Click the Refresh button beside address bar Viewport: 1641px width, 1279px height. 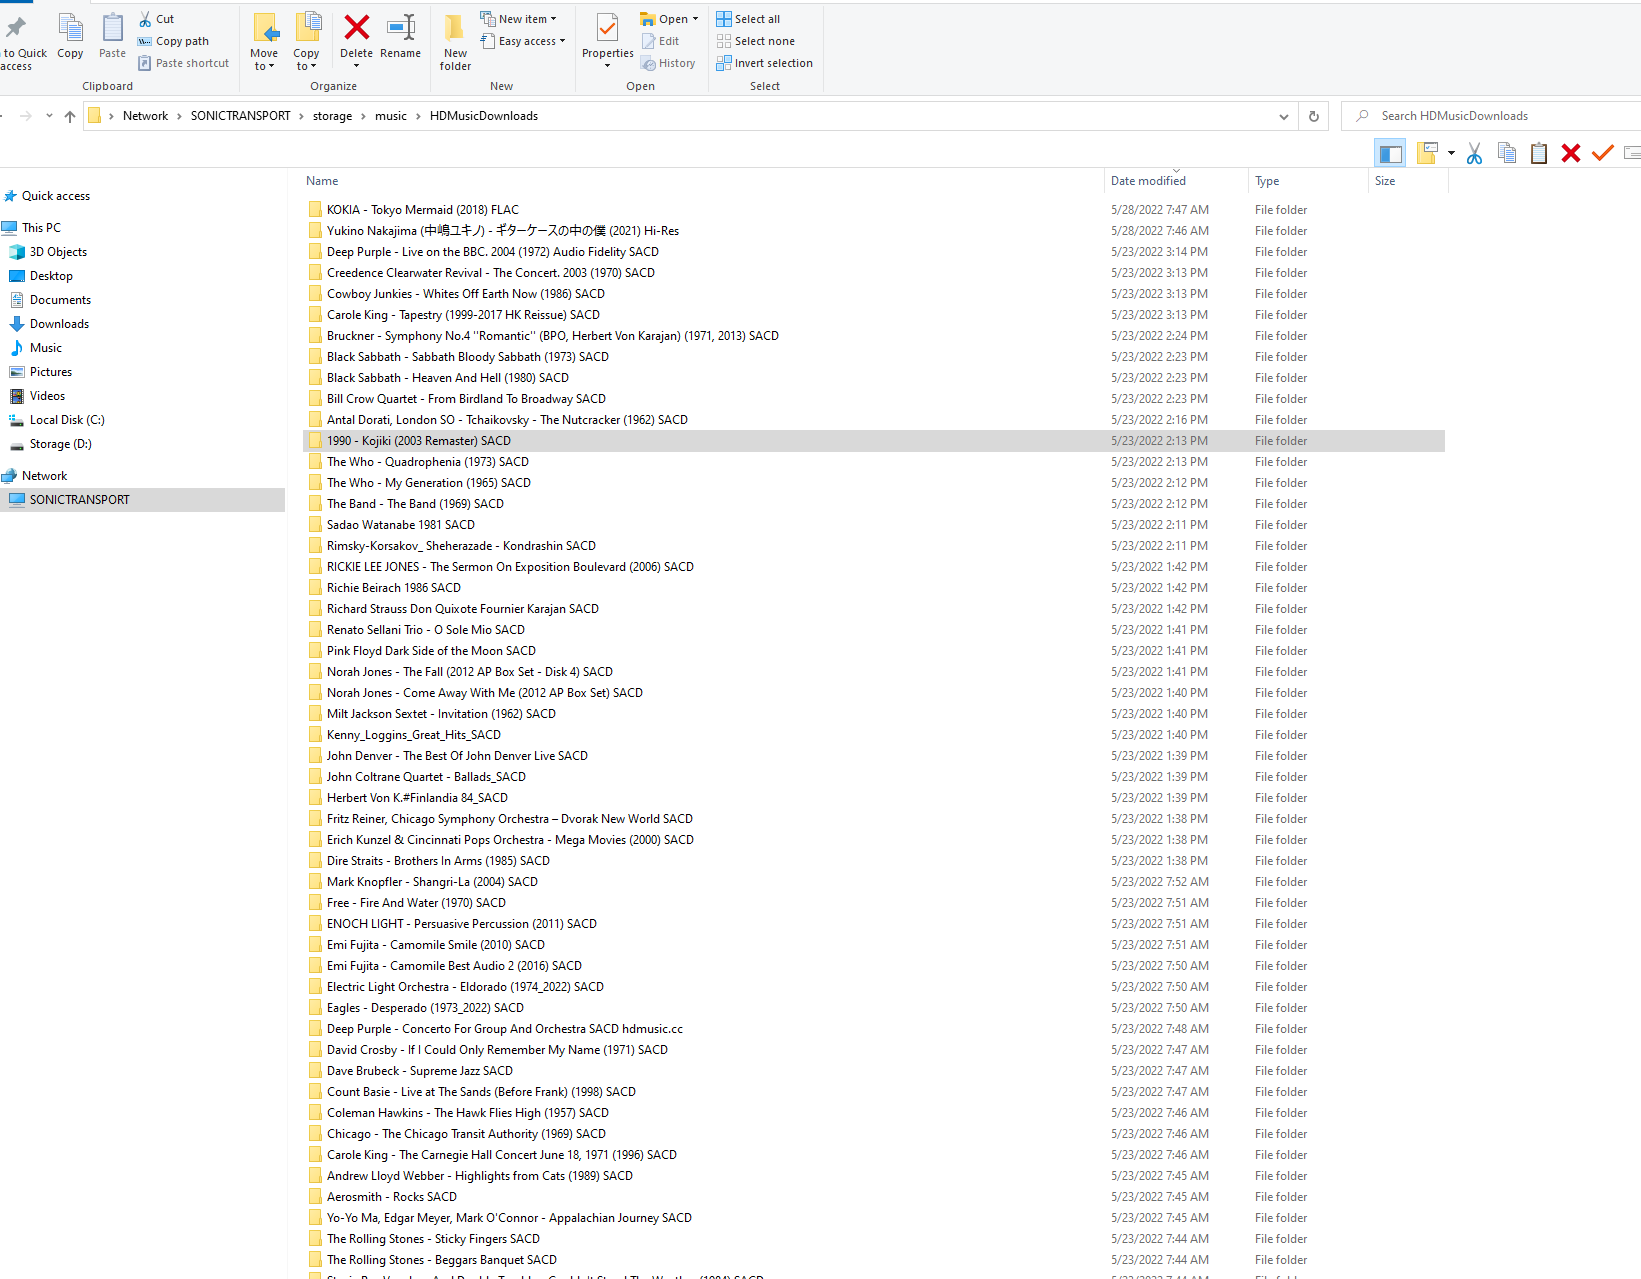(x=1314, y=116)
